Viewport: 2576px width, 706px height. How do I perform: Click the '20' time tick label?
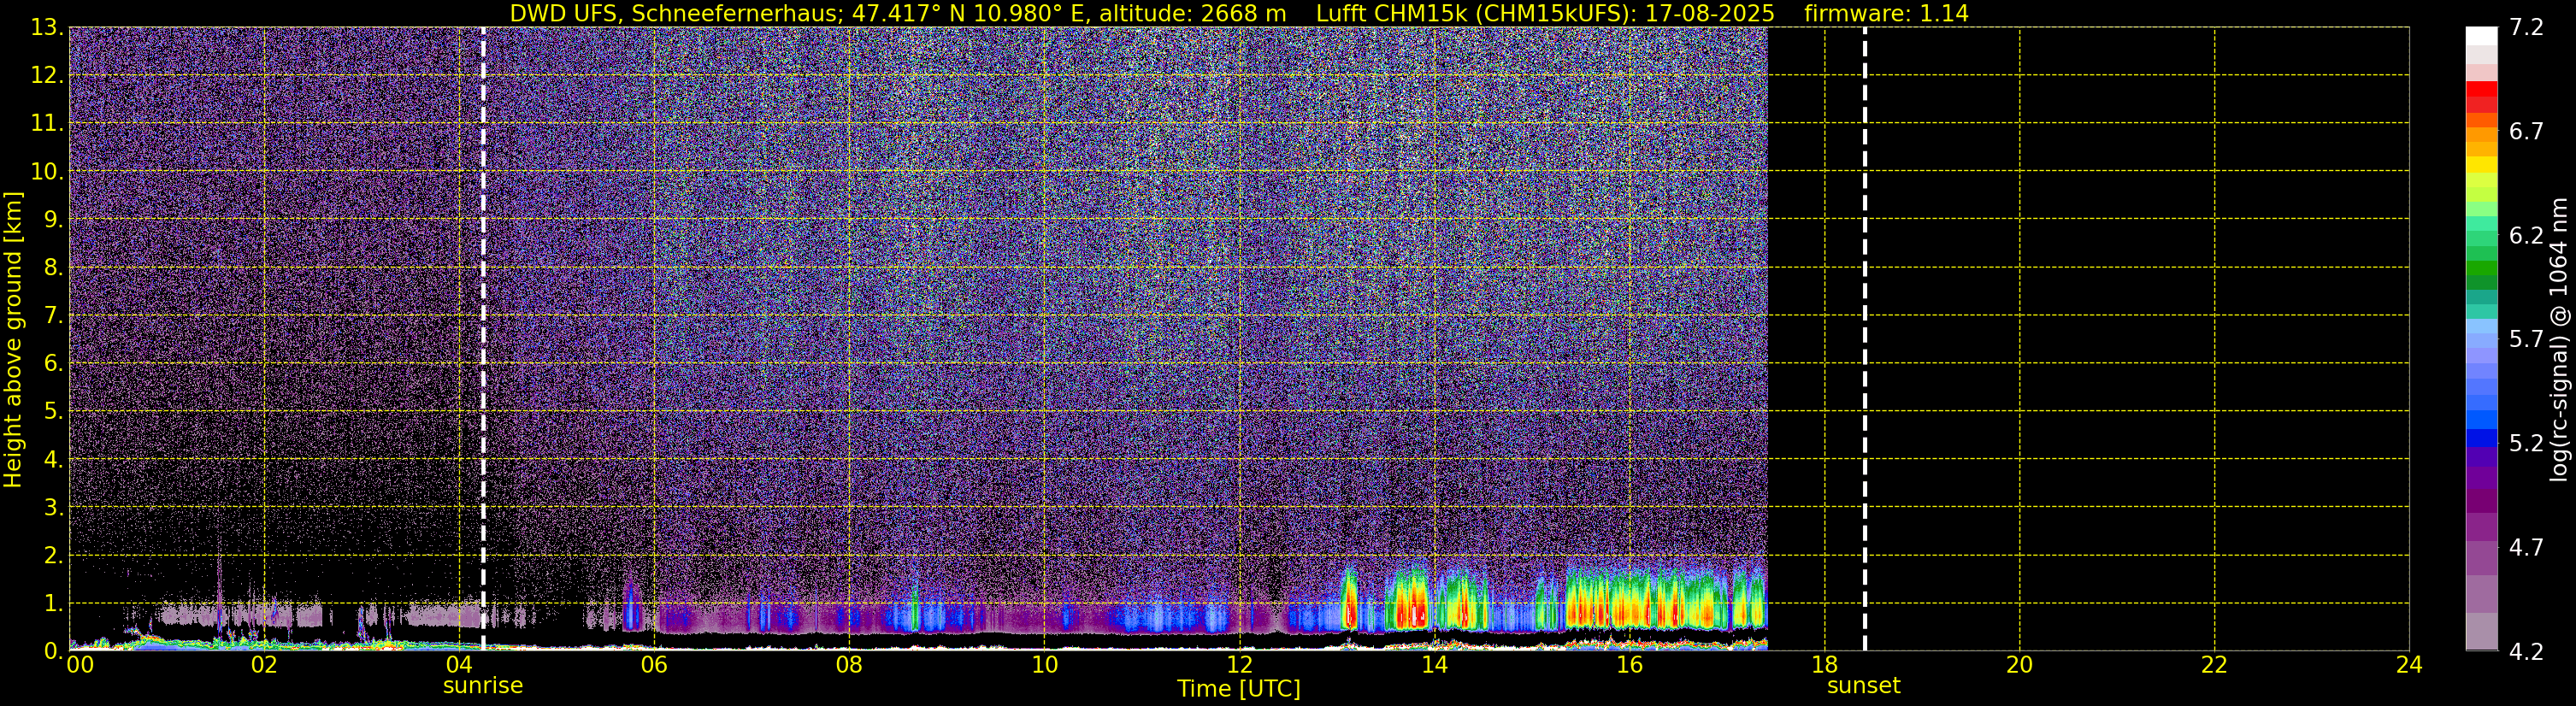[2019, 665]
